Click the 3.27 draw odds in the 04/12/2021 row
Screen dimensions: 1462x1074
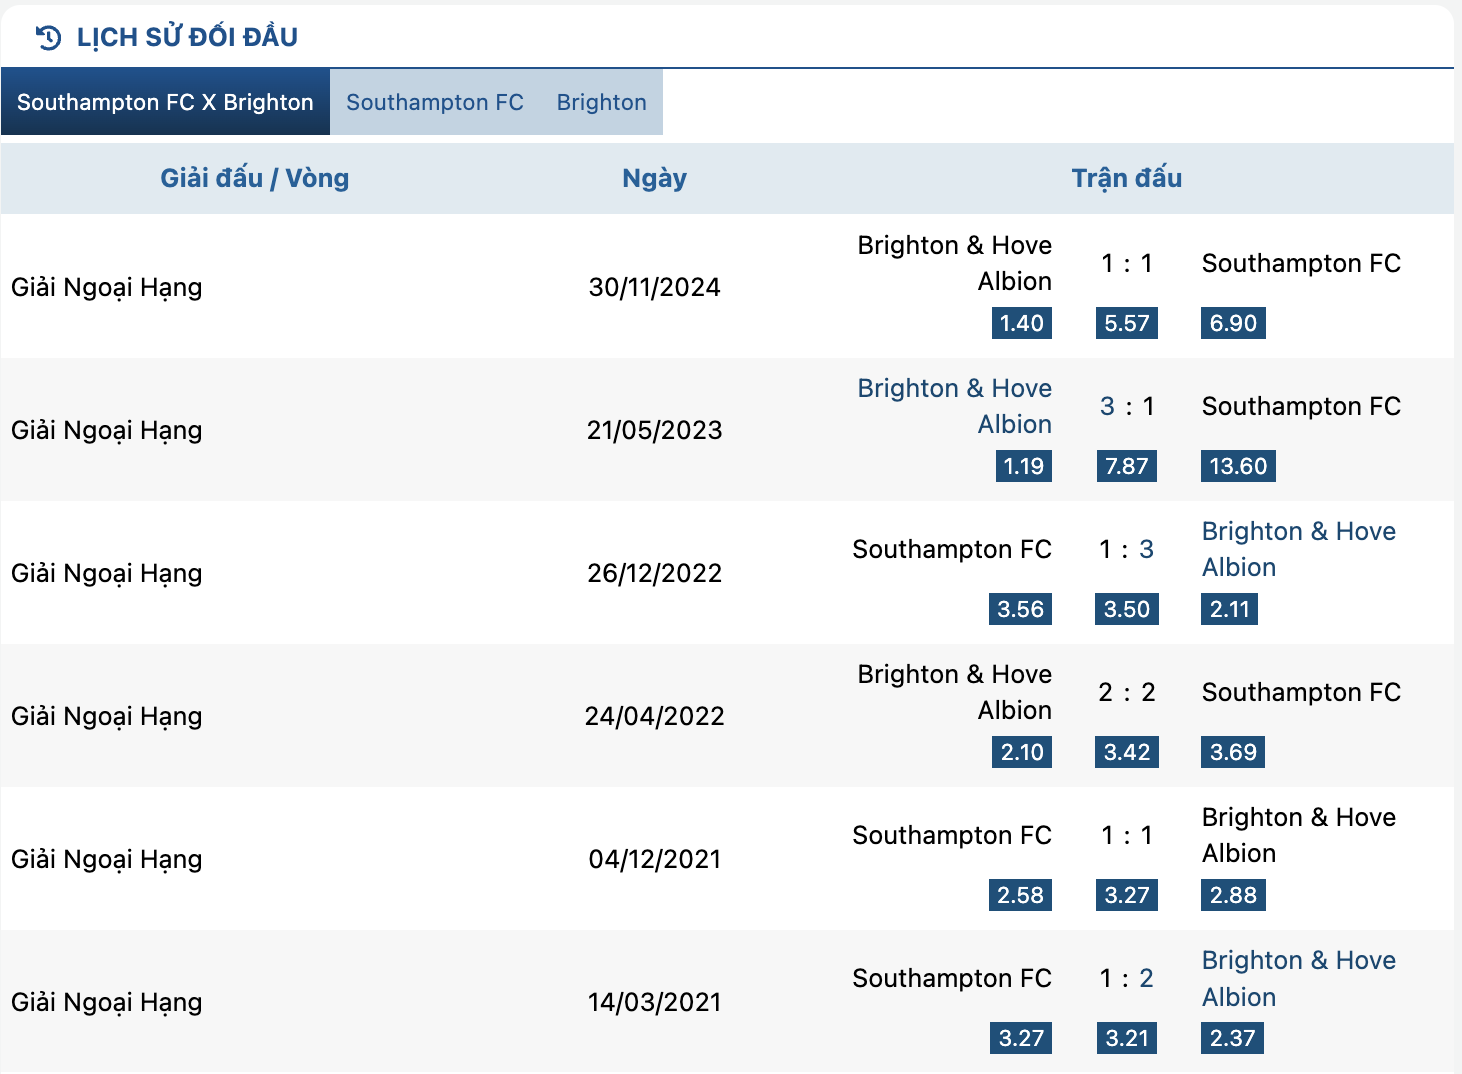[x=1127, y=895]
